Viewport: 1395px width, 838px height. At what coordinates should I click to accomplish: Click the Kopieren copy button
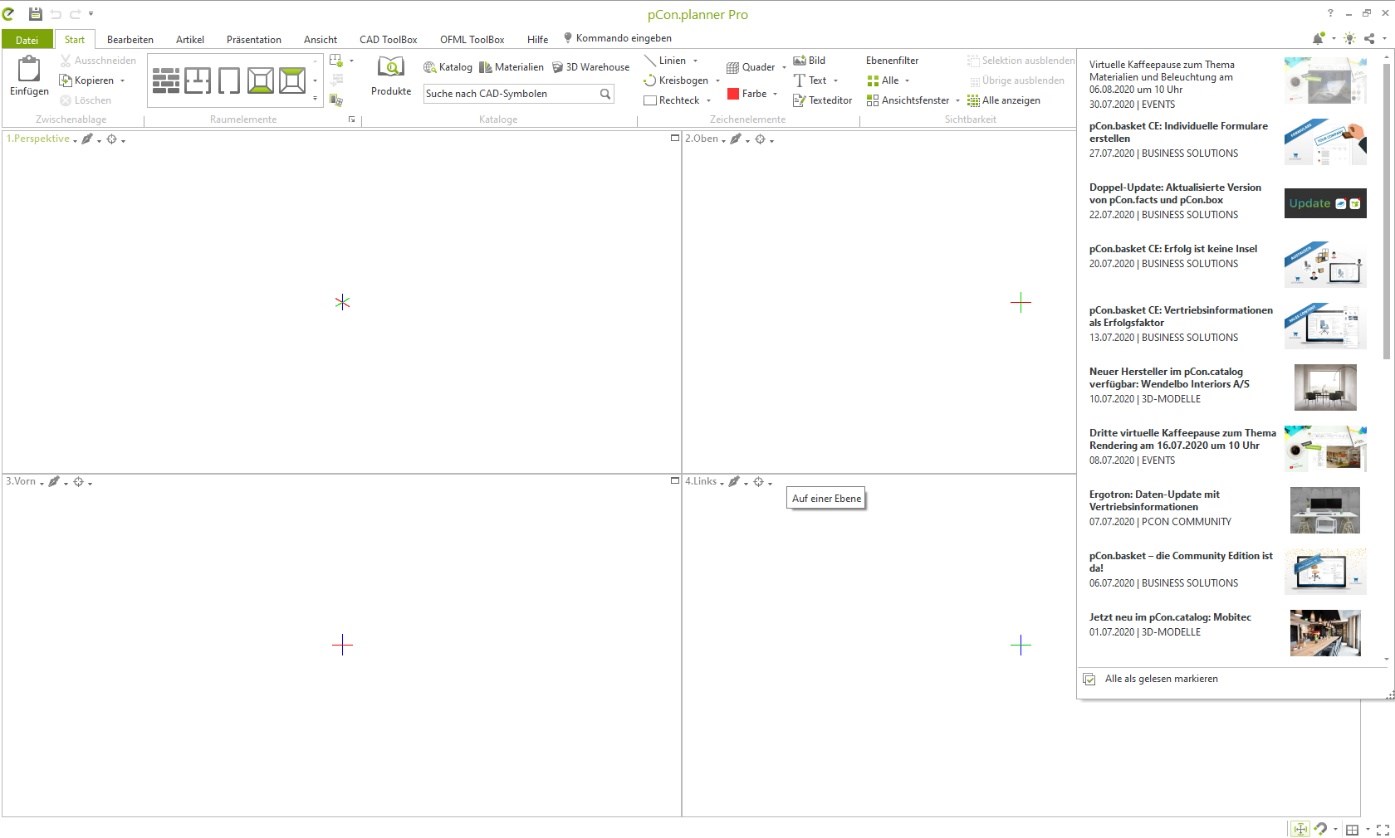point(86,80)
